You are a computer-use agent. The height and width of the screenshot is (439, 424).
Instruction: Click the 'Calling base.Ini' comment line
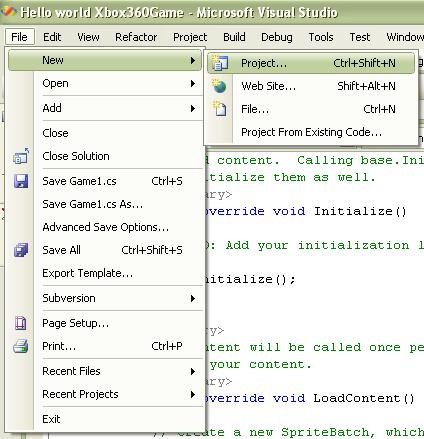click(x=315, y=161)
